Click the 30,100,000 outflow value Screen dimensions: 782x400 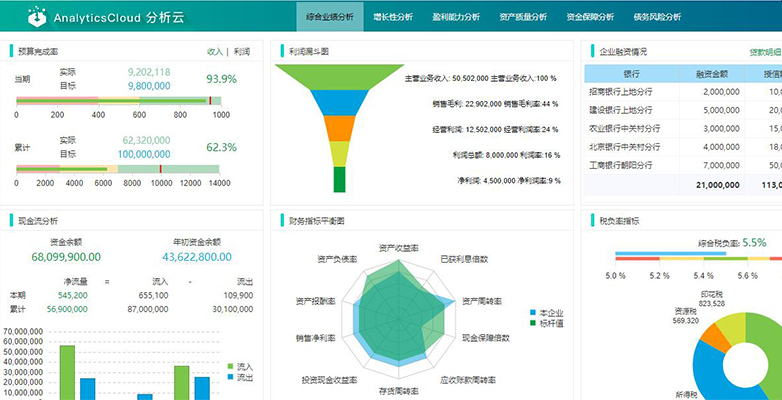tap(233, 309)
